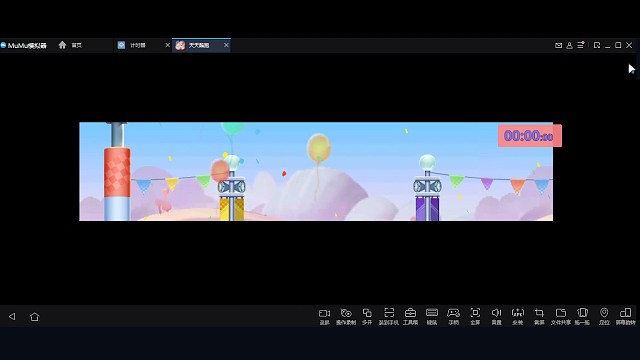Click the volume speaker icon
The width and height of the screenshot is (640, 360).
496,316
